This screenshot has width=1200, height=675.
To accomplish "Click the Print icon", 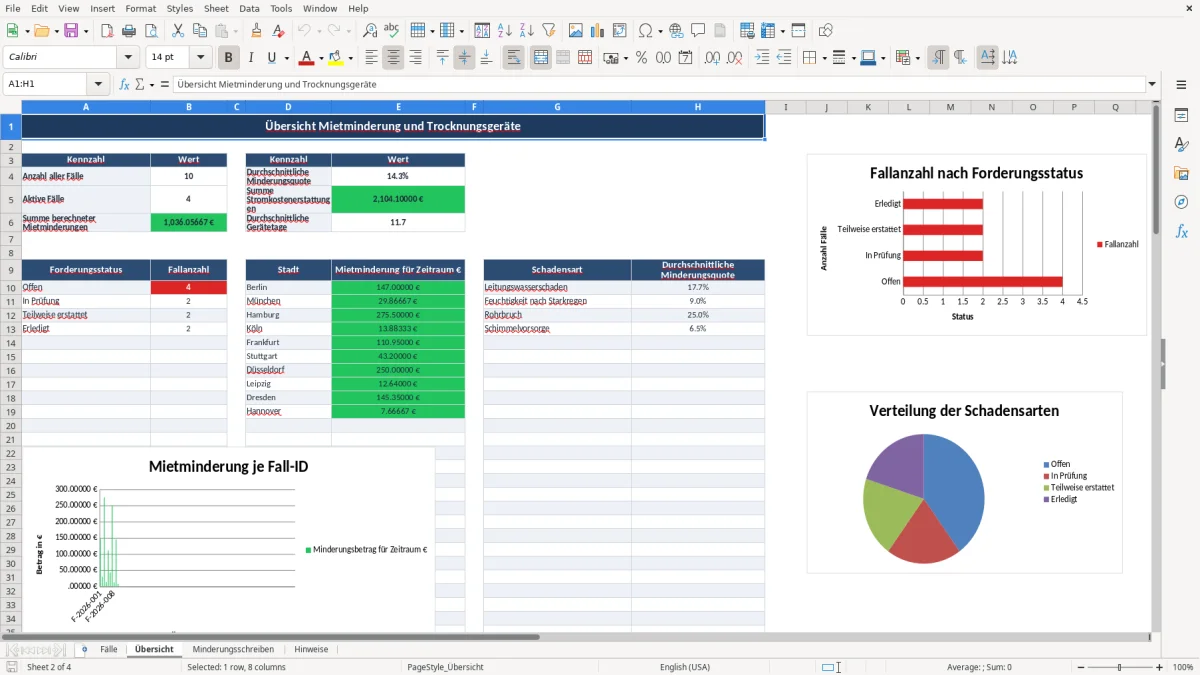I will click(129, 31).
